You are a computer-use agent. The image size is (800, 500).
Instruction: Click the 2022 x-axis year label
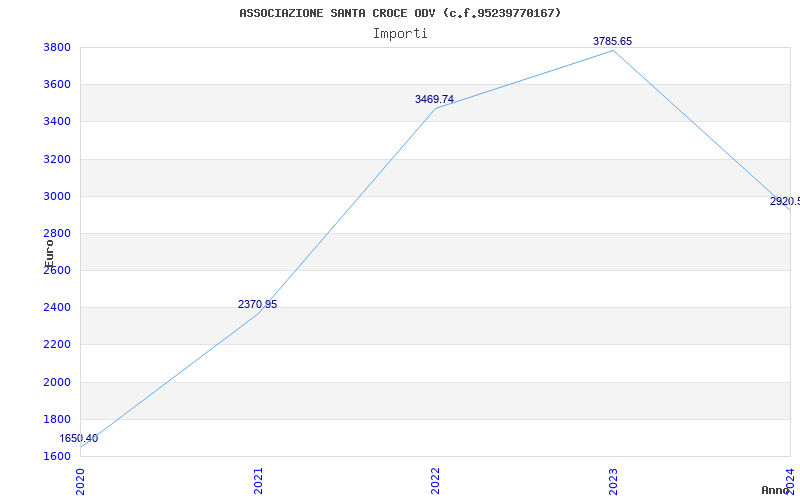[x=435, y=481]
